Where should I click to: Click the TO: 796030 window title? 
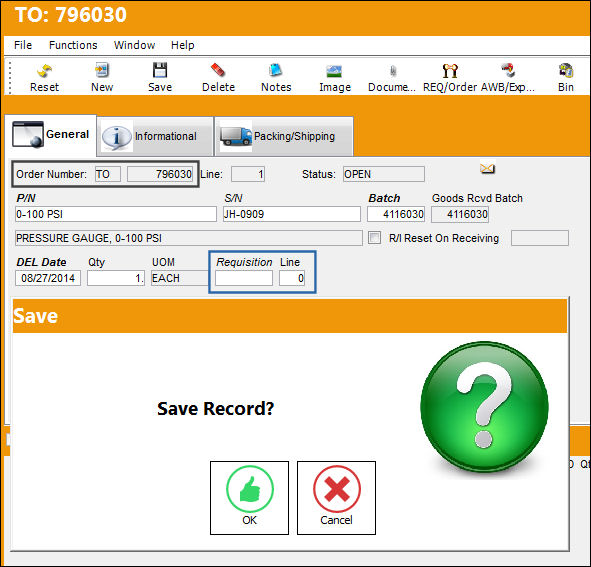[x=70, y=15]
